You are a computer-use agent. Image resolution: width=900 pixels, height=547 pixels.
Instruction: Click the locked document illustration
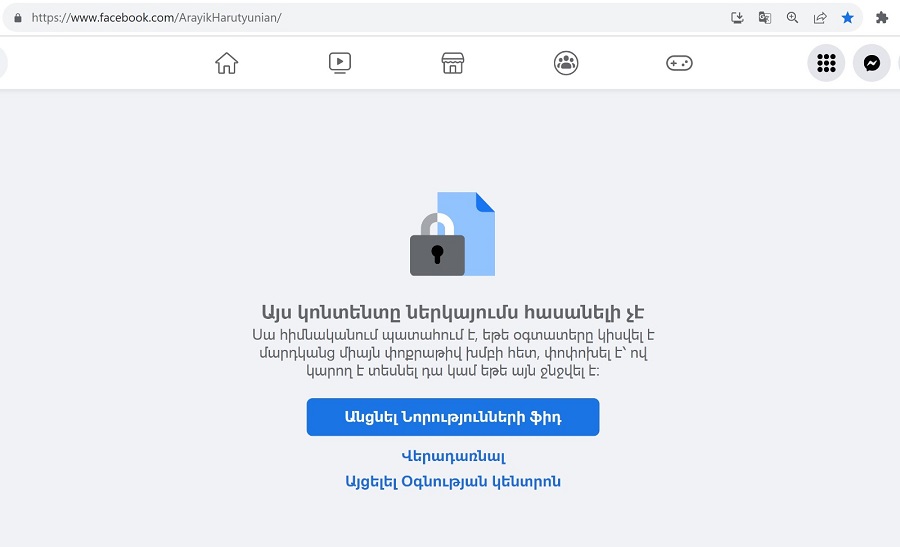click(452, 234)
